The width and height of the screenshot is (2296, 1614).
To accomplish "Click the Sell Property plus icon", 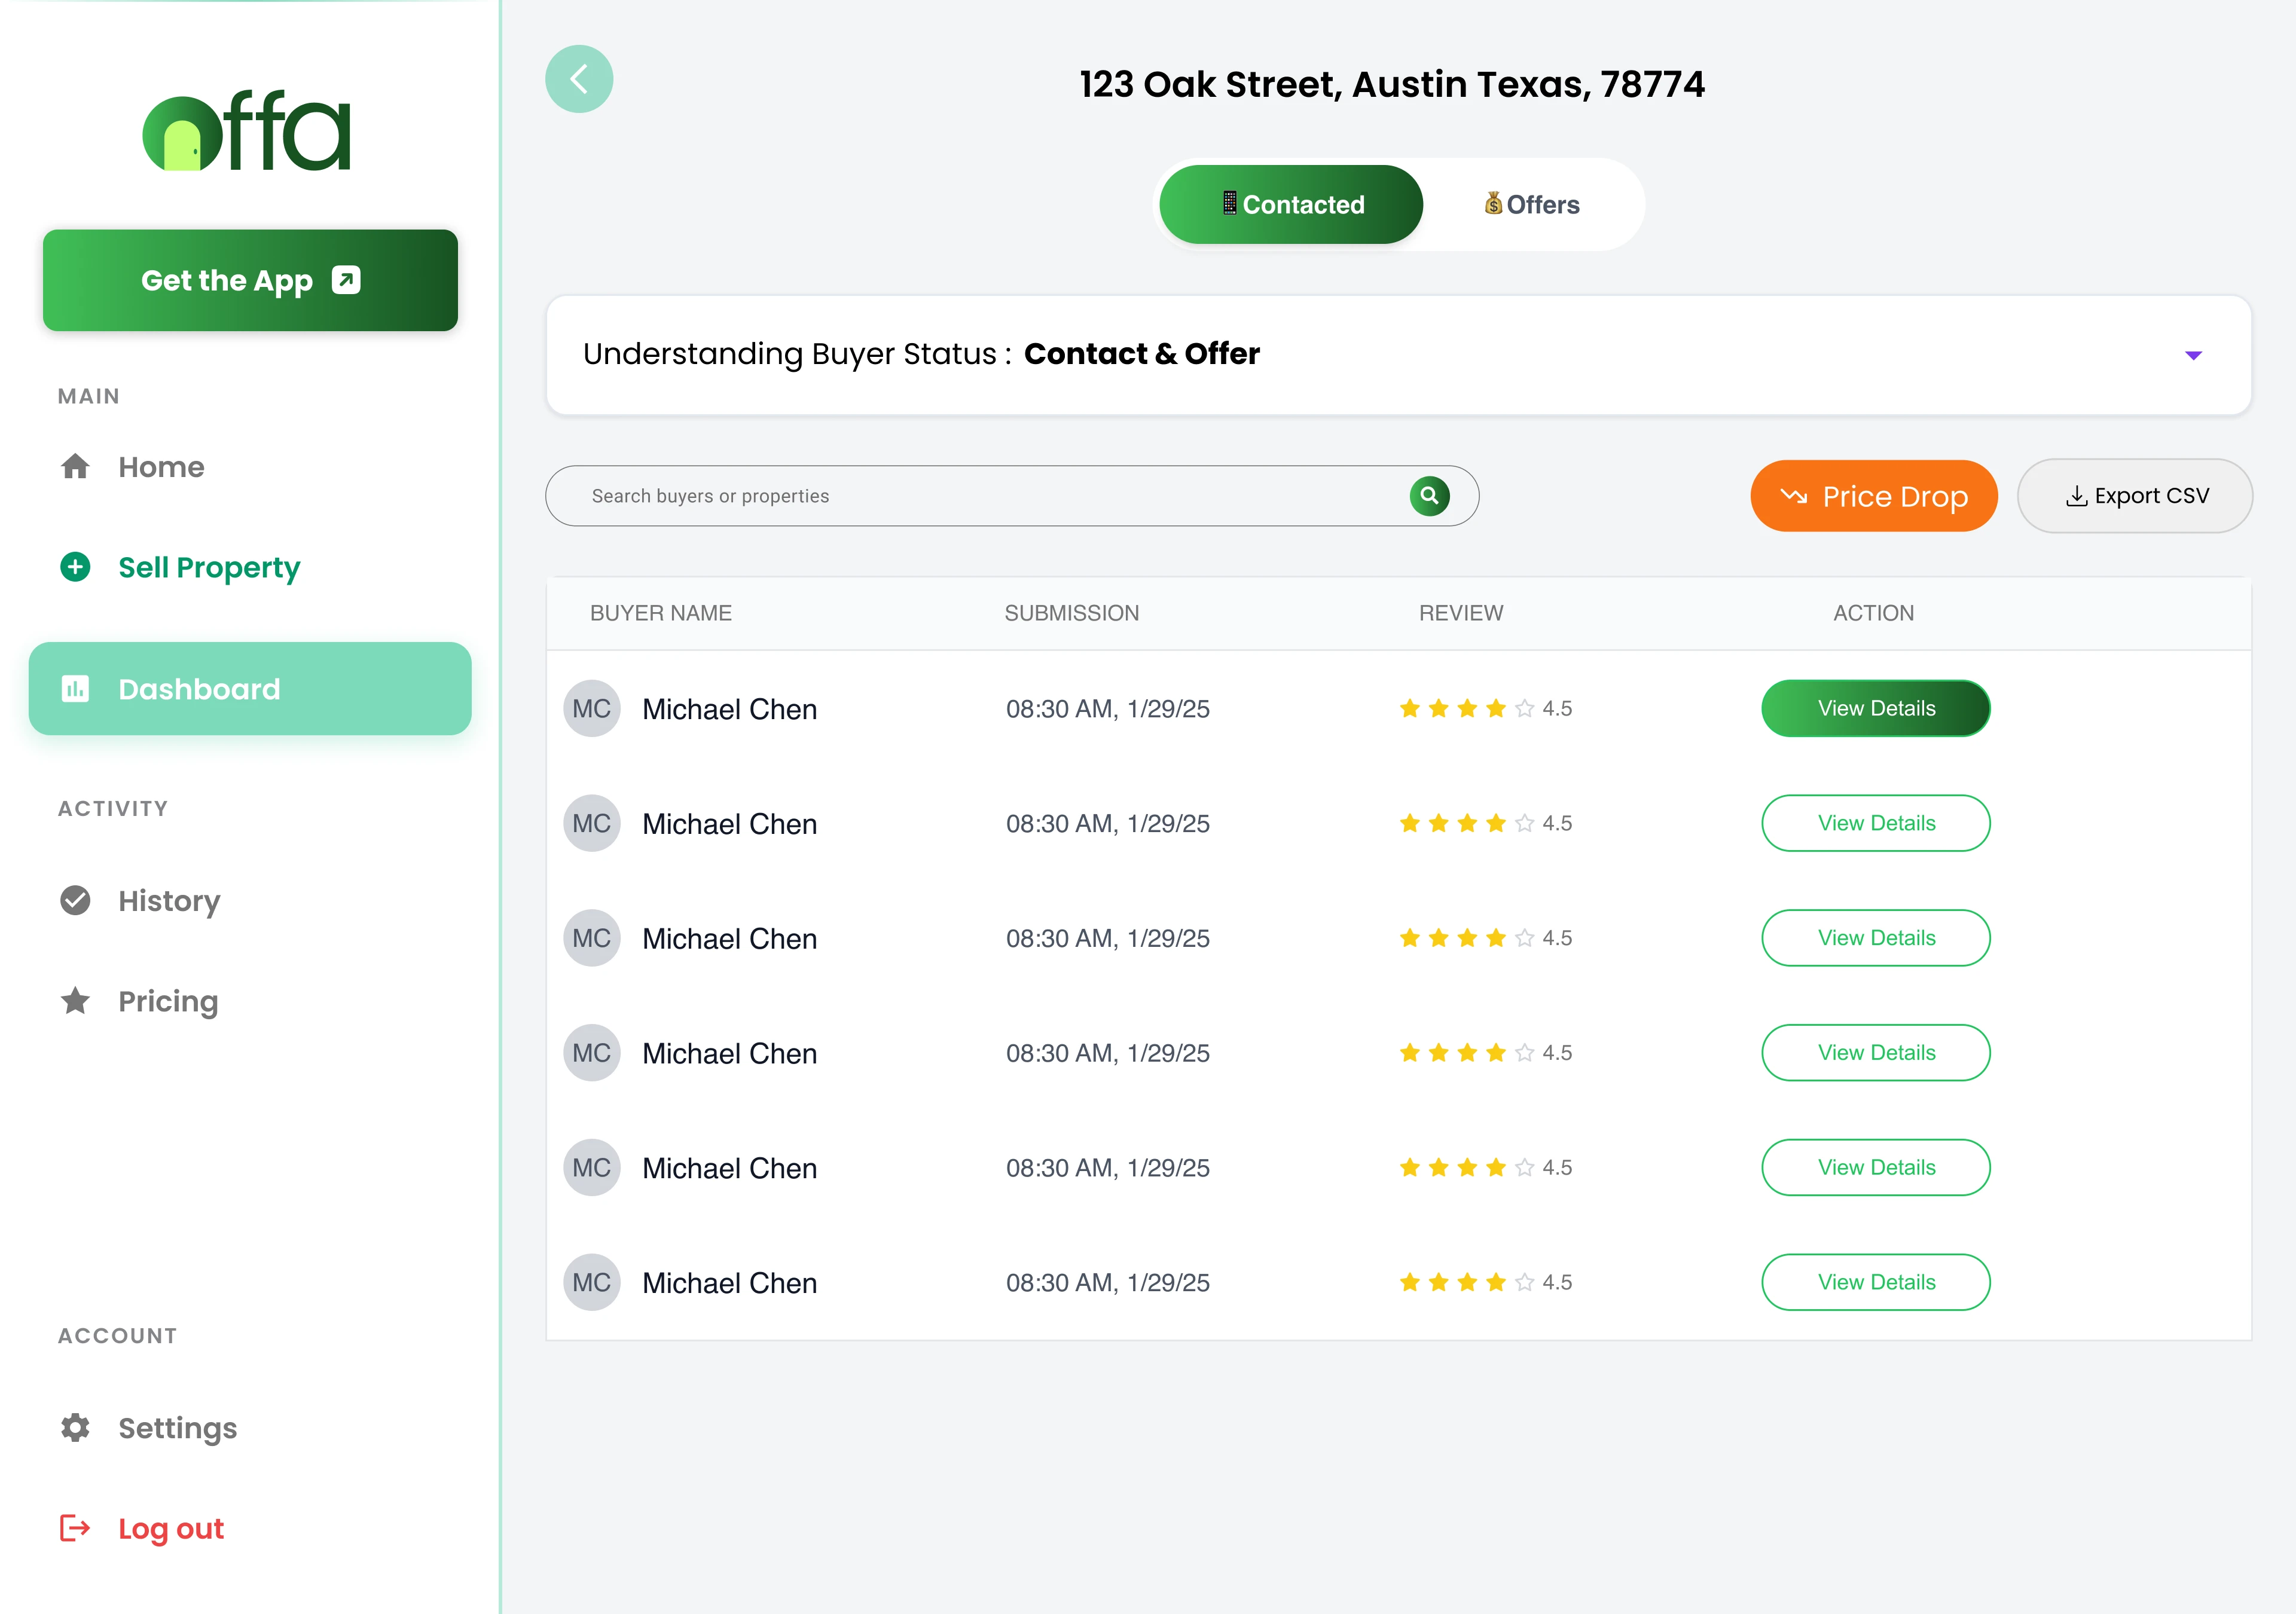I will pos(75,567).
